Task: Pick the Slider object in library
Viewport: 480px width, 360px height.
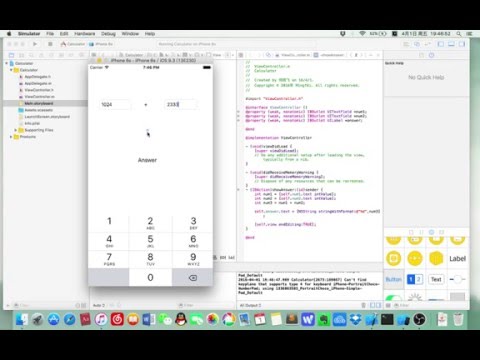Action: click(x=457, y=279)
